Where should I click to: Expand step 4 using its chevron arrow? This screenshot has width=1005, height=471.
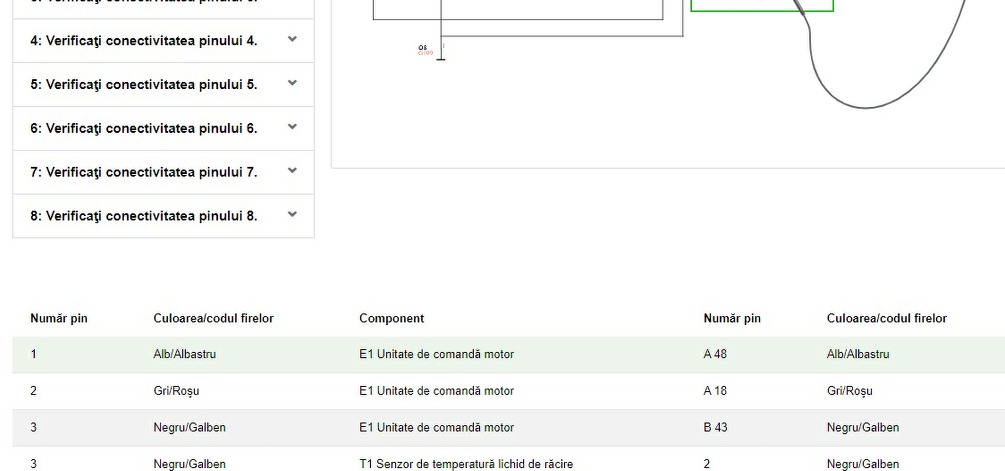tap(292, 40)
